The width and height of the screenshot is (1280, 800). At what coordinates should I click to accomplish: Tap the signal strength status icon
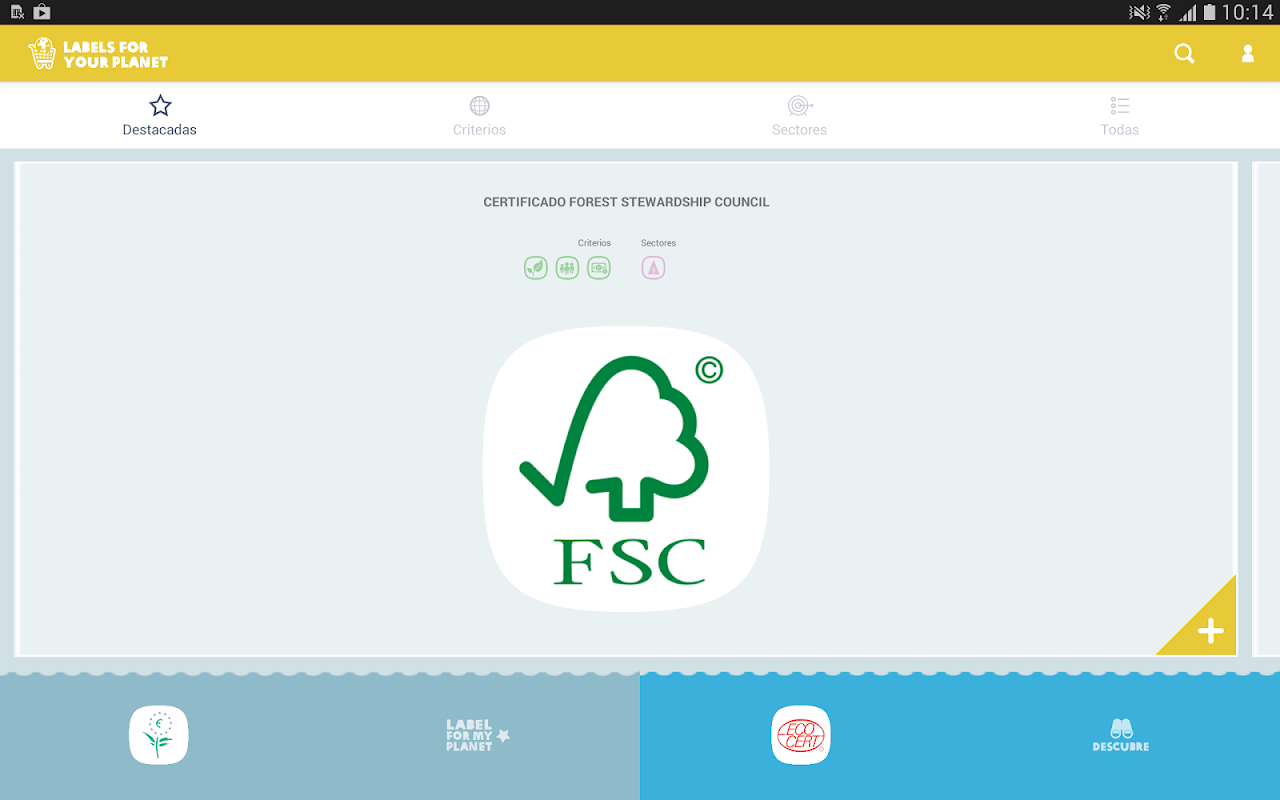click(1188, 12)
